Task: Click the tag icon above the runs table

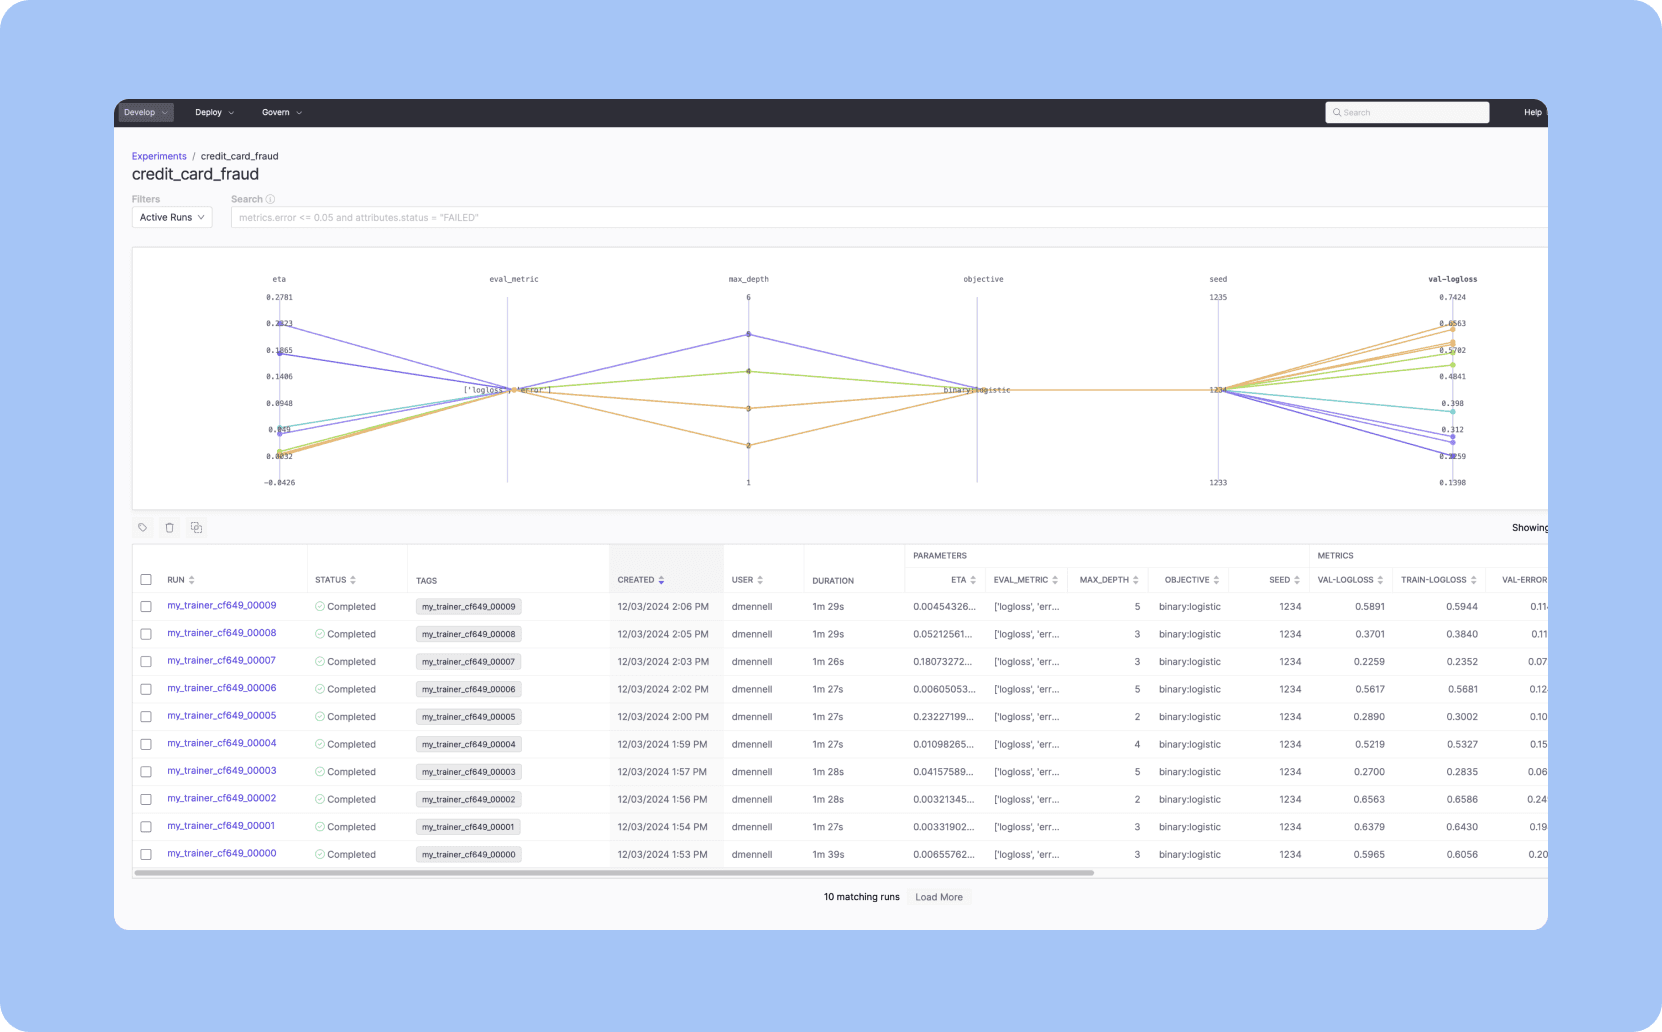Action: (143, 527)
